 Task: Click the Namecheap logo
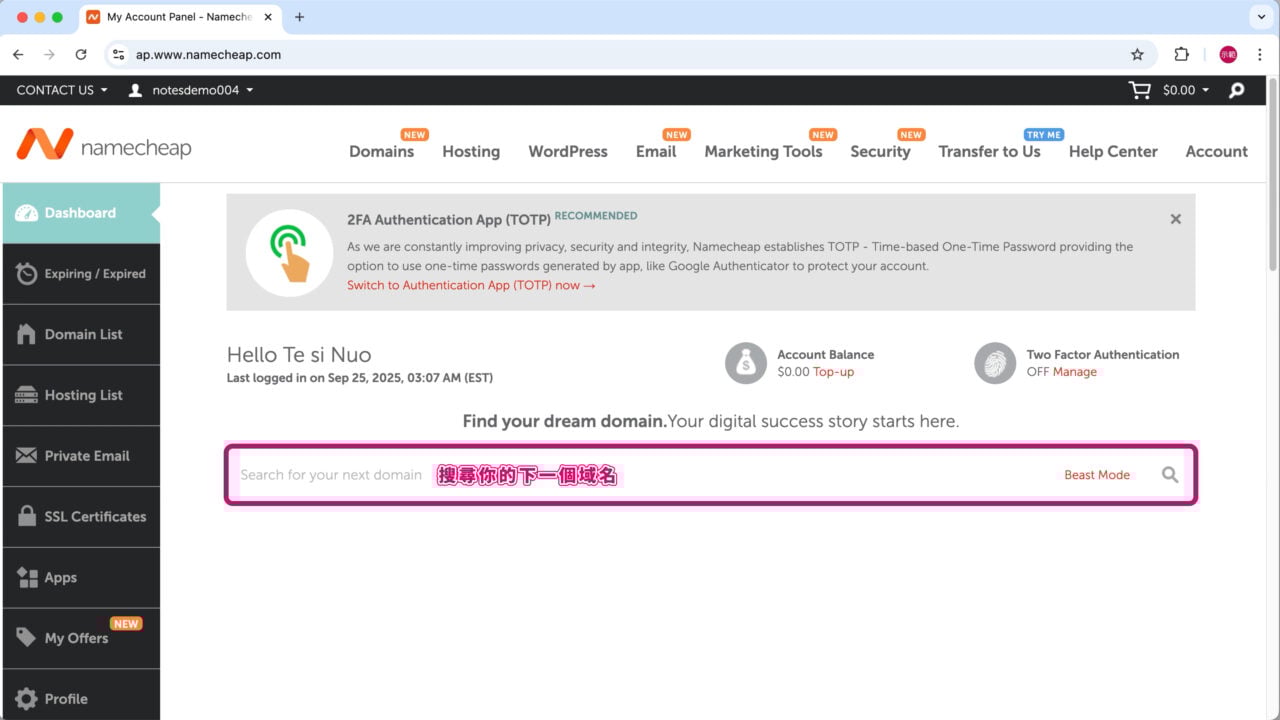104,147
